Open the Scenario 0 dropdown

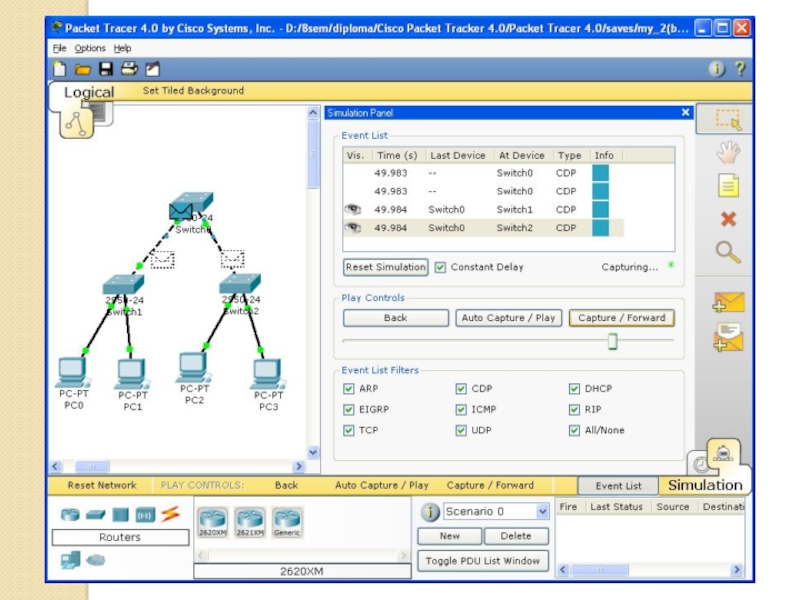[543, 512]
